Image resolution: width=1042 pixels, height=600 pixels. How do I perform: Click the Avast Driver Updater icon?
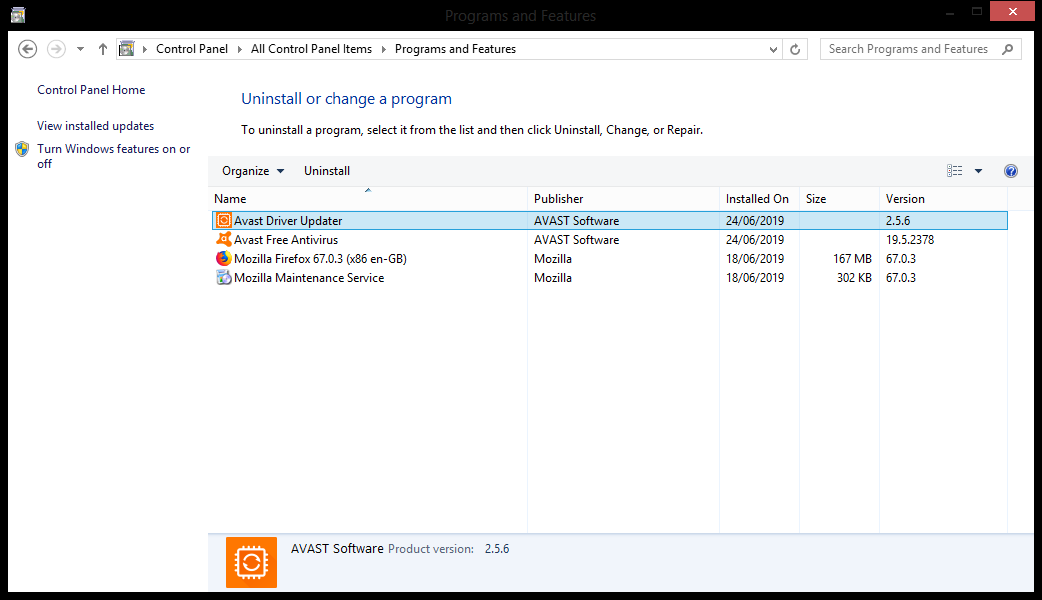click(x=224, y=221)
